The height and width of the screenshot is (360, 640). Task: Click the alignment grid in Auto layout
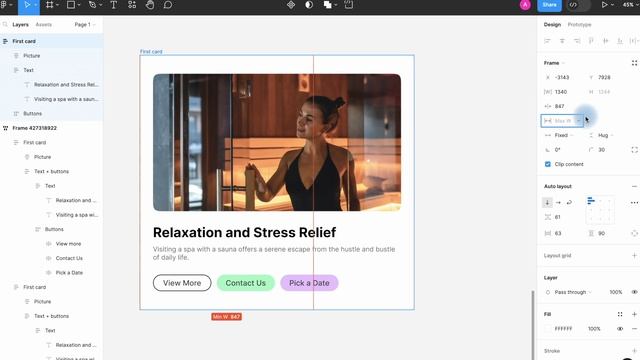pyautogui.click(x=600, y=210)
